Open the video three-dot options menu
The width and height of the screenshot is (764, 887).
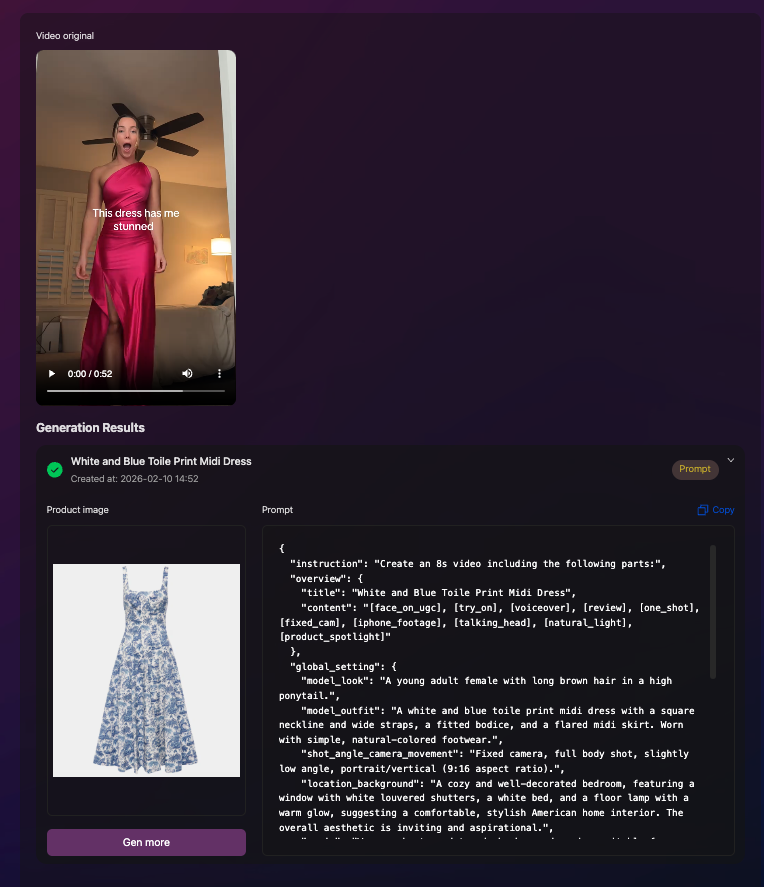point(219,373)
